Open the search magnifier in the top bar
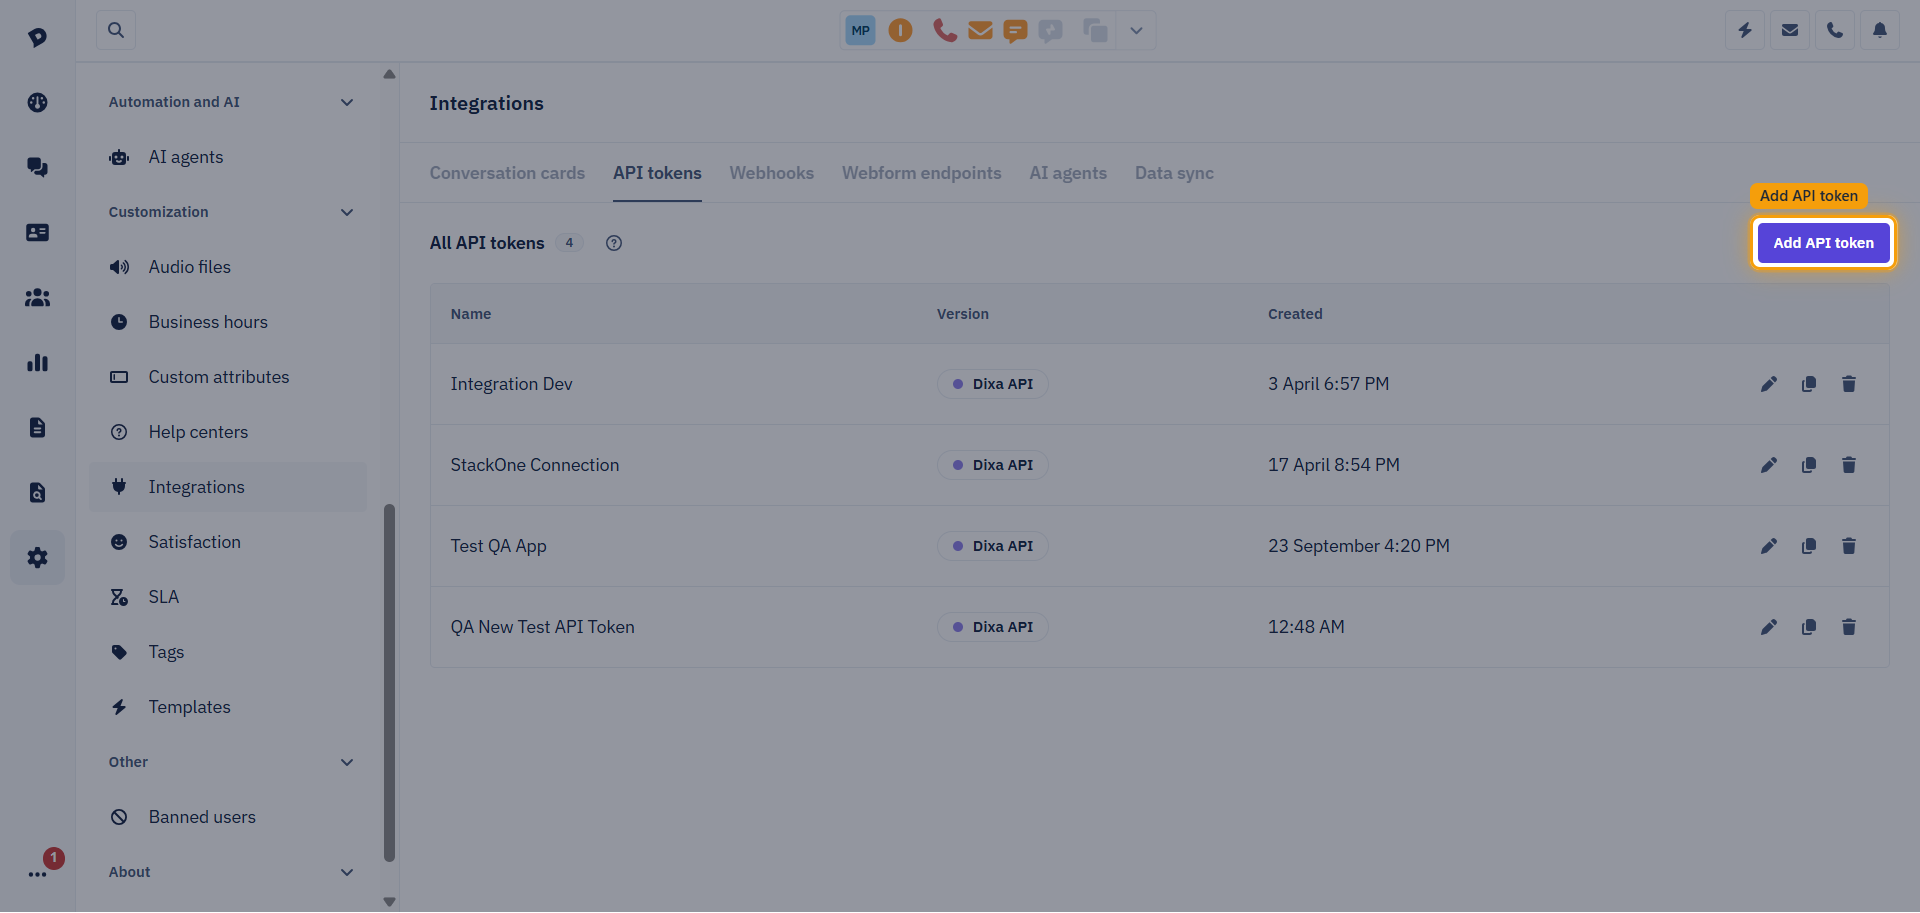 116,30
